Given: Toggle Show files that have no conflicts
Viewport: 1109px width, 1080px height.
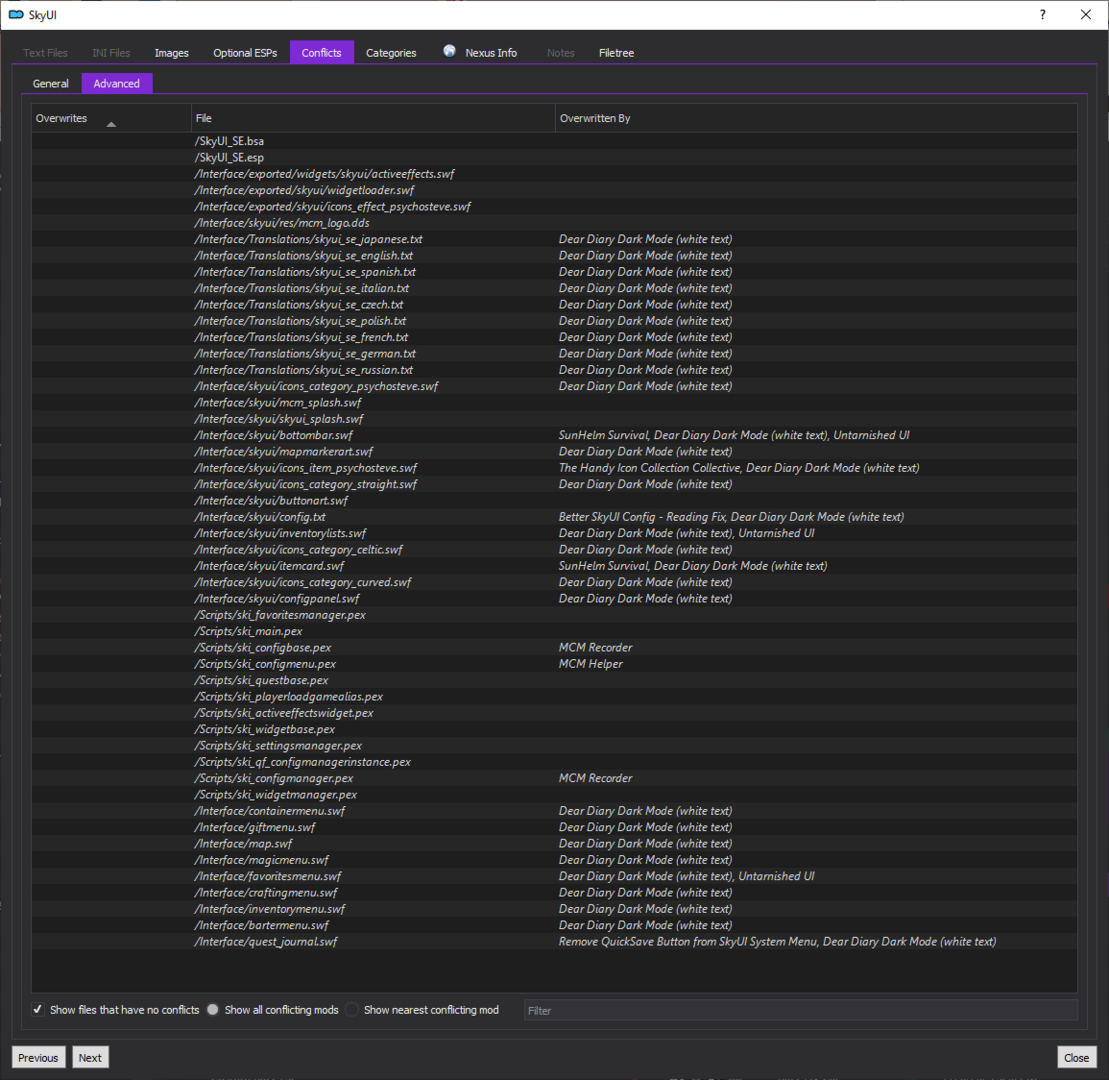Looking at the screenshot, I should [38, 1009].
